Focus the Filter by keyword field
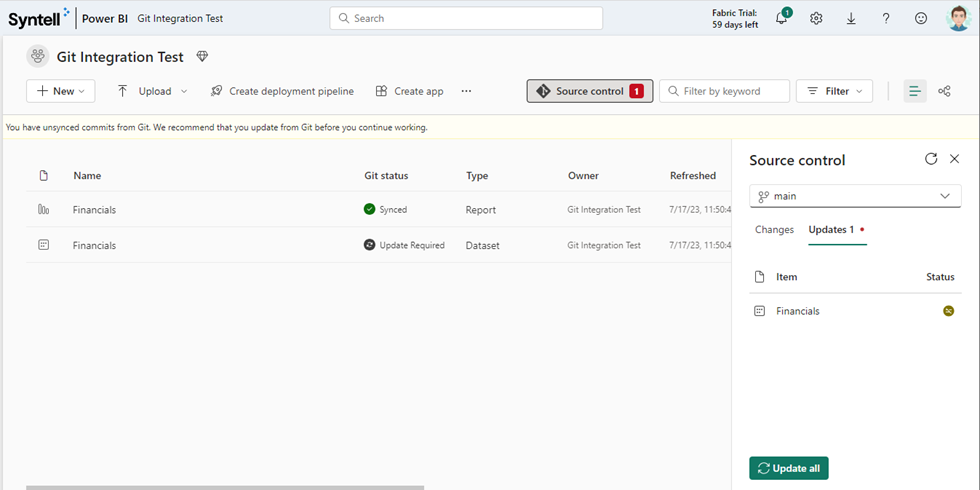Screen dimensions: 980x490 [724, 91]
